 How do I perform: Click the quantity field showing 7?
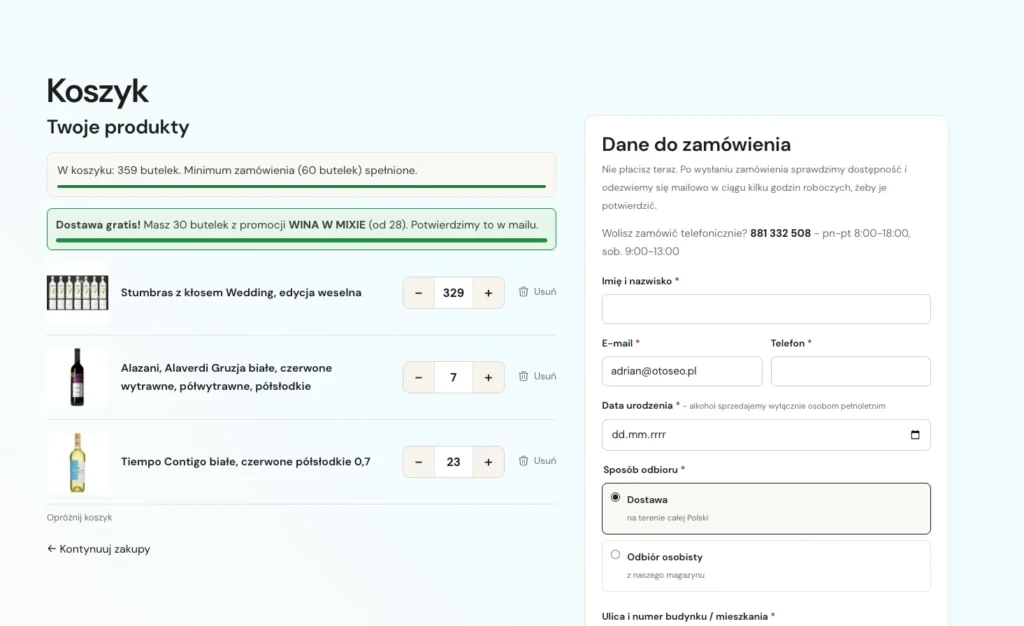pyautogui.click(x=453, y=377)
